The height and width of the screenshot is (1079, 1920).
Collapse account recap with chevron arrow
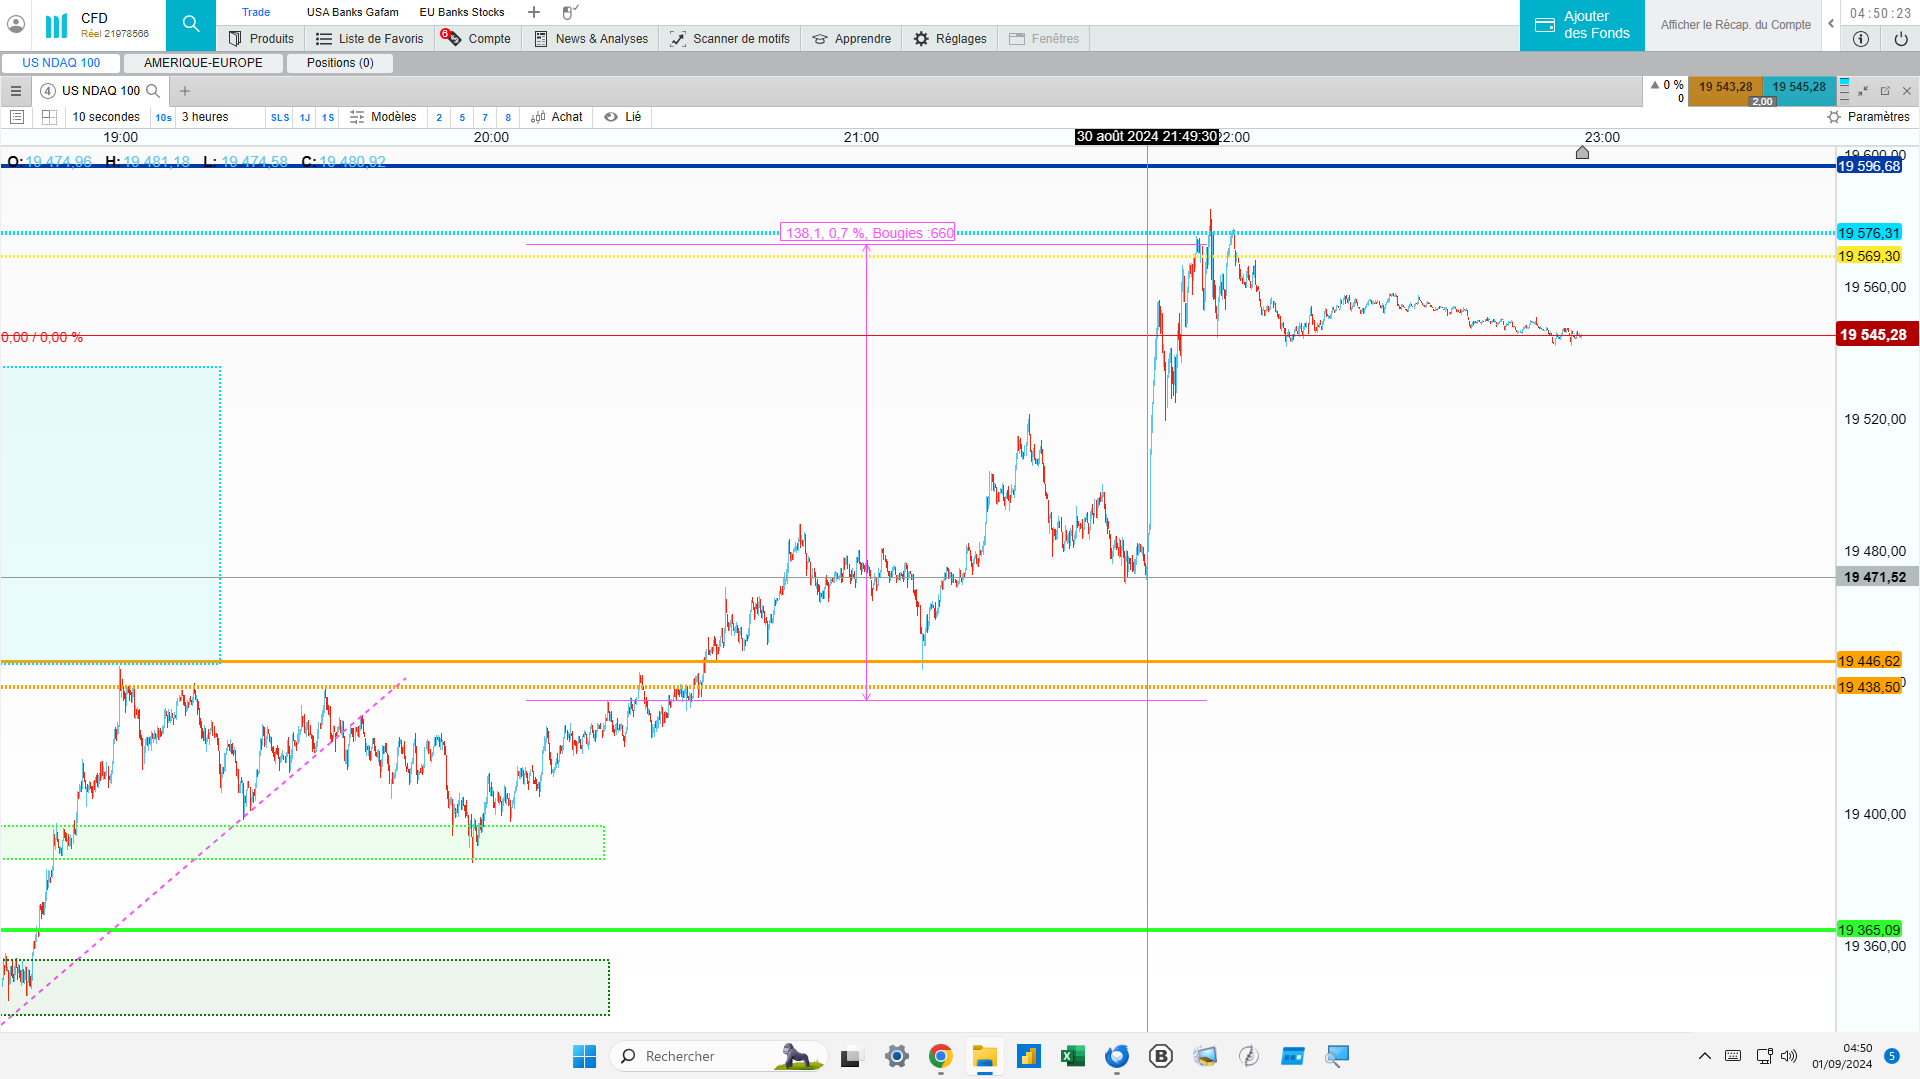click(1831, 24)
